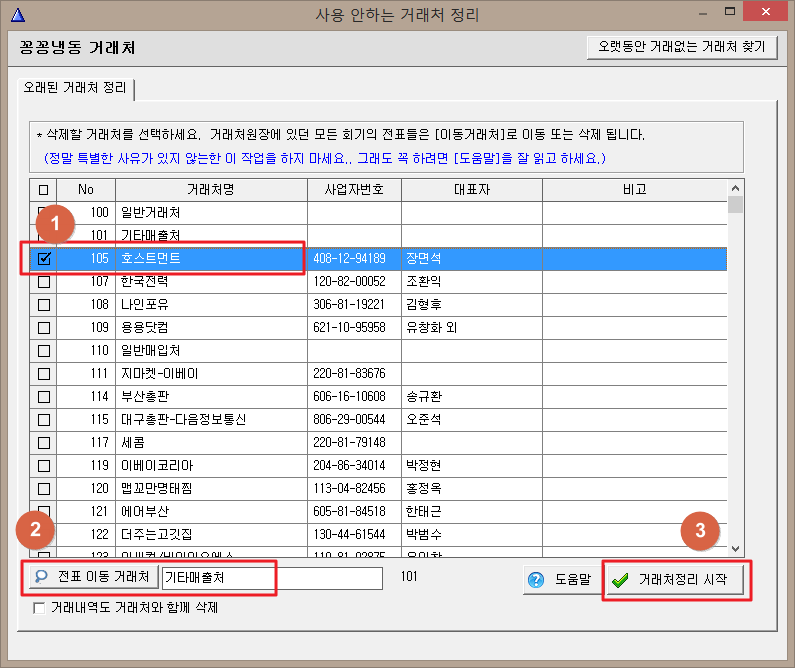Click representative 유창화 외
The width and height of the screenshot is (795, 668).
tap(431, 328)
